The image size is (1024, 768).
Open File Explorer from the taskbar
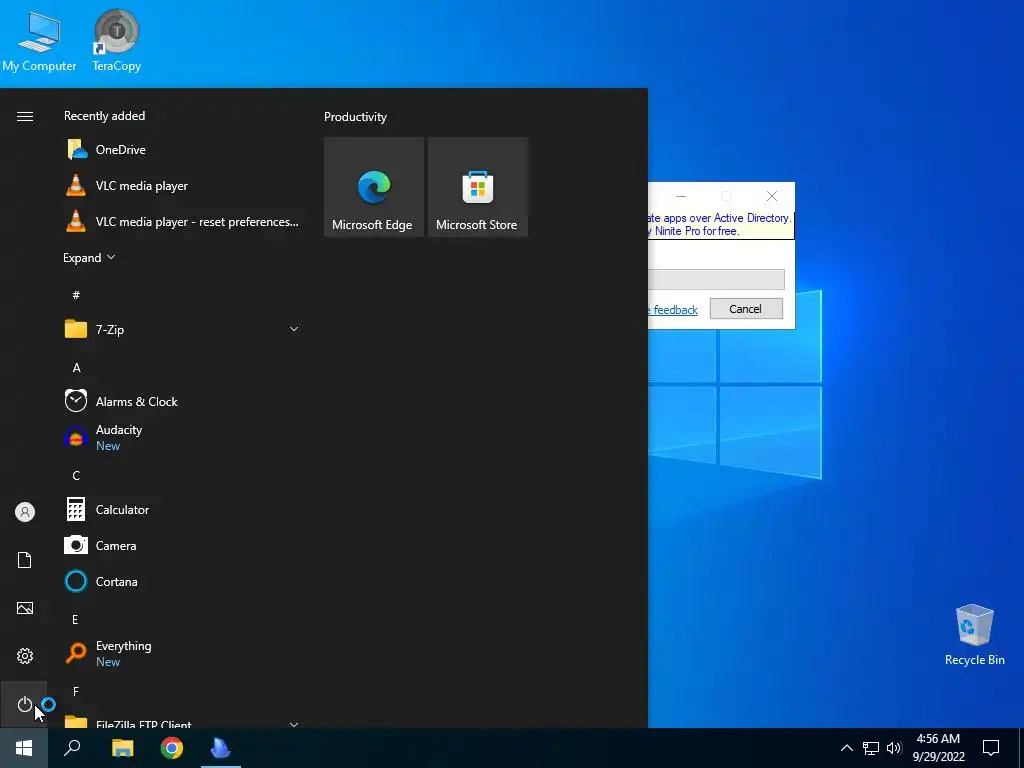click(122, 748)
